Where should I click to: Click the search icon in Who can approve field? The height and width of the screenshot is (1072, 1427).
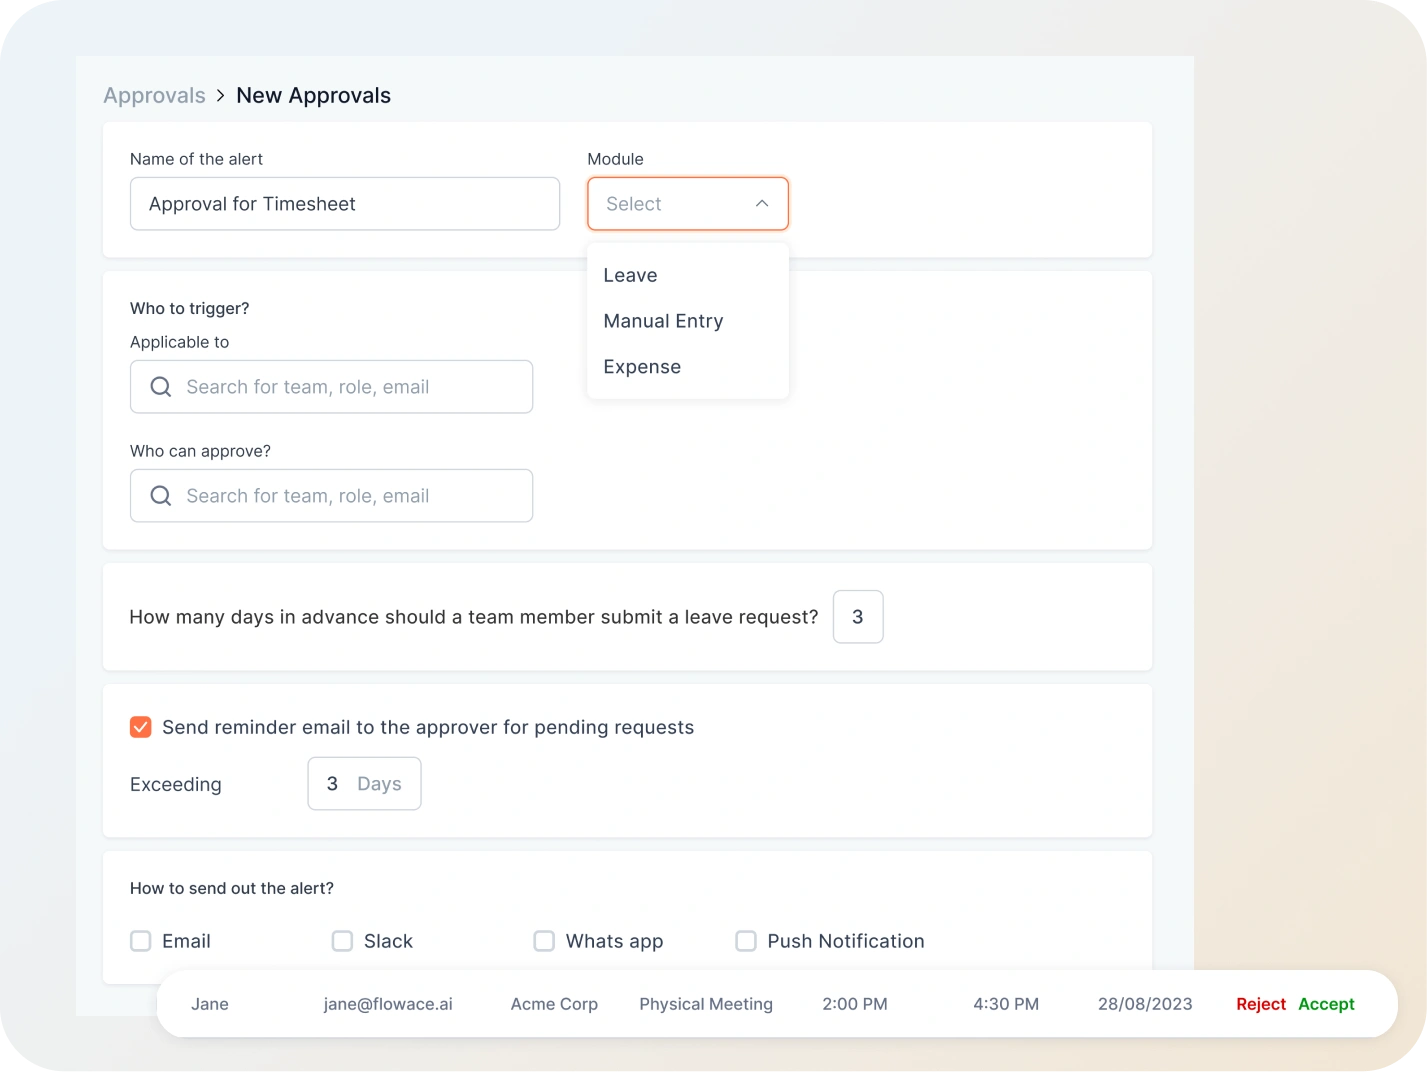pos(160,496)
